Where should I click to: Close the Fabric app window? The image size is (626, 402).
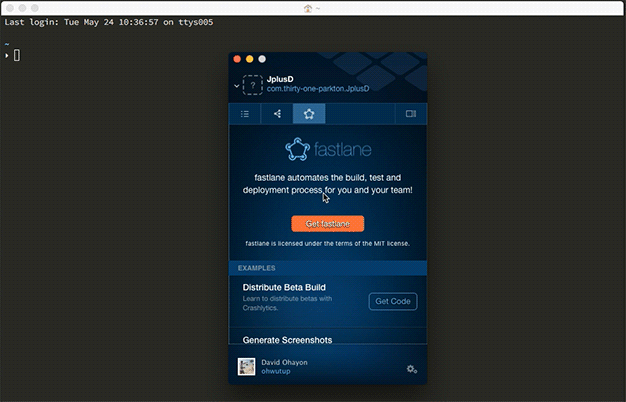pos(237,59)
